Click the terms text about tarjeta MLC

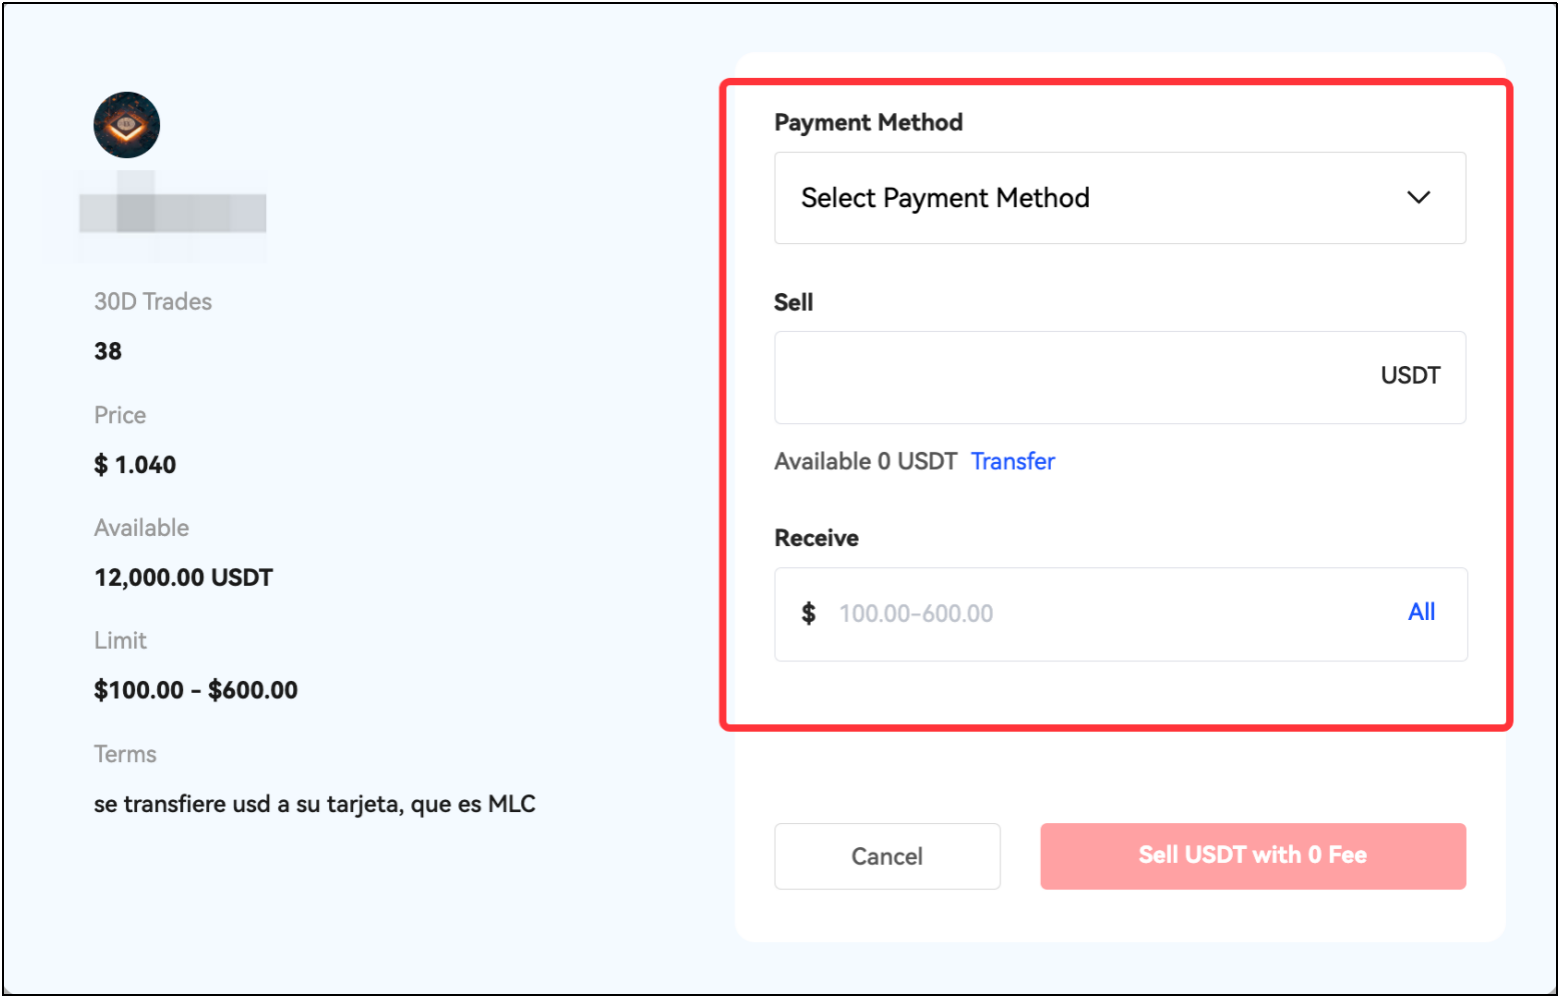click(315, 804)
